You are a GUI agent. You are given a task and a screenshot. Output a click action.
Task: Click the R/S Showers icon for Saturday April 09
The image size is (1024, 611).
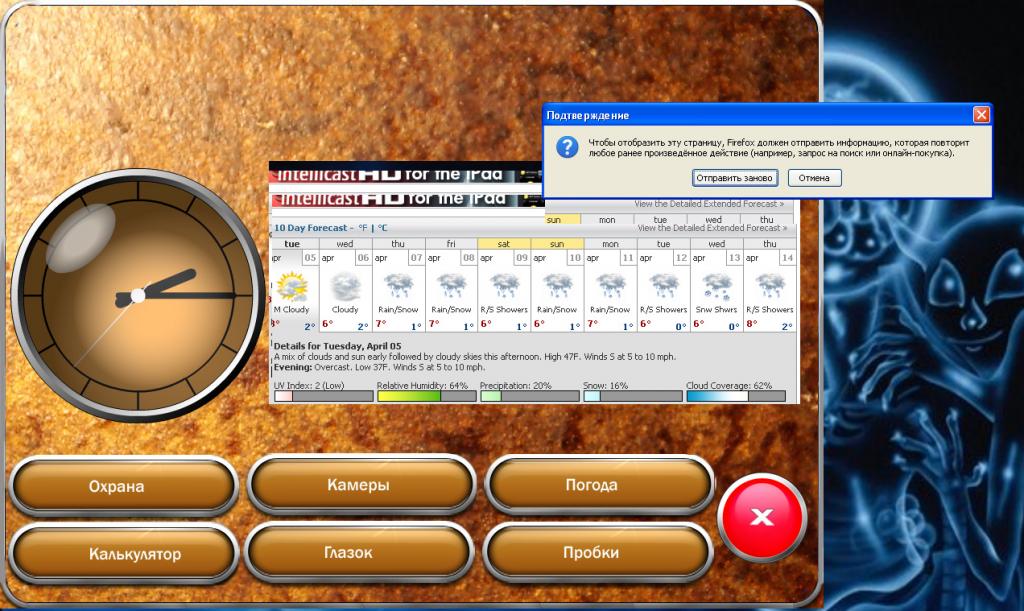click(x=504, y=287)
